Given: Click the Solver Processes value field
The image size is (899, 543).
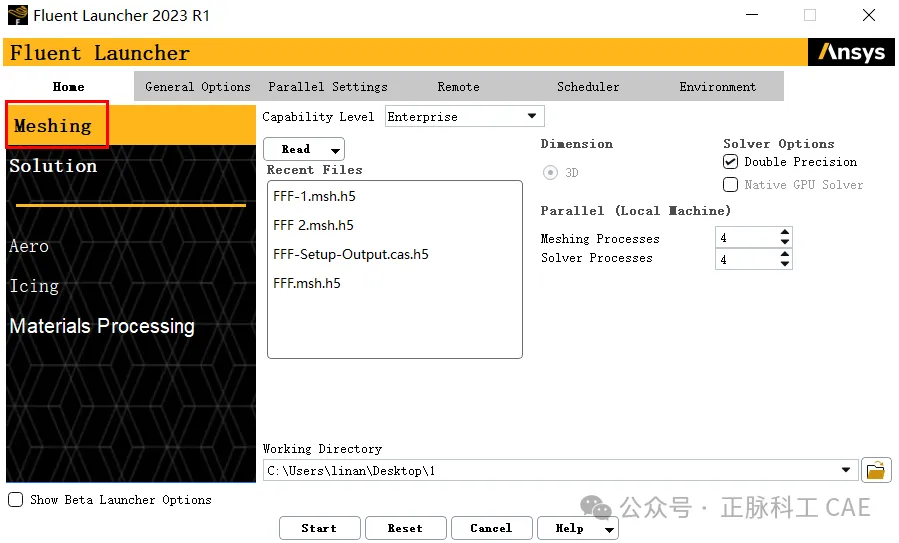Looking at the screenshot, I should tap(746, 259).
